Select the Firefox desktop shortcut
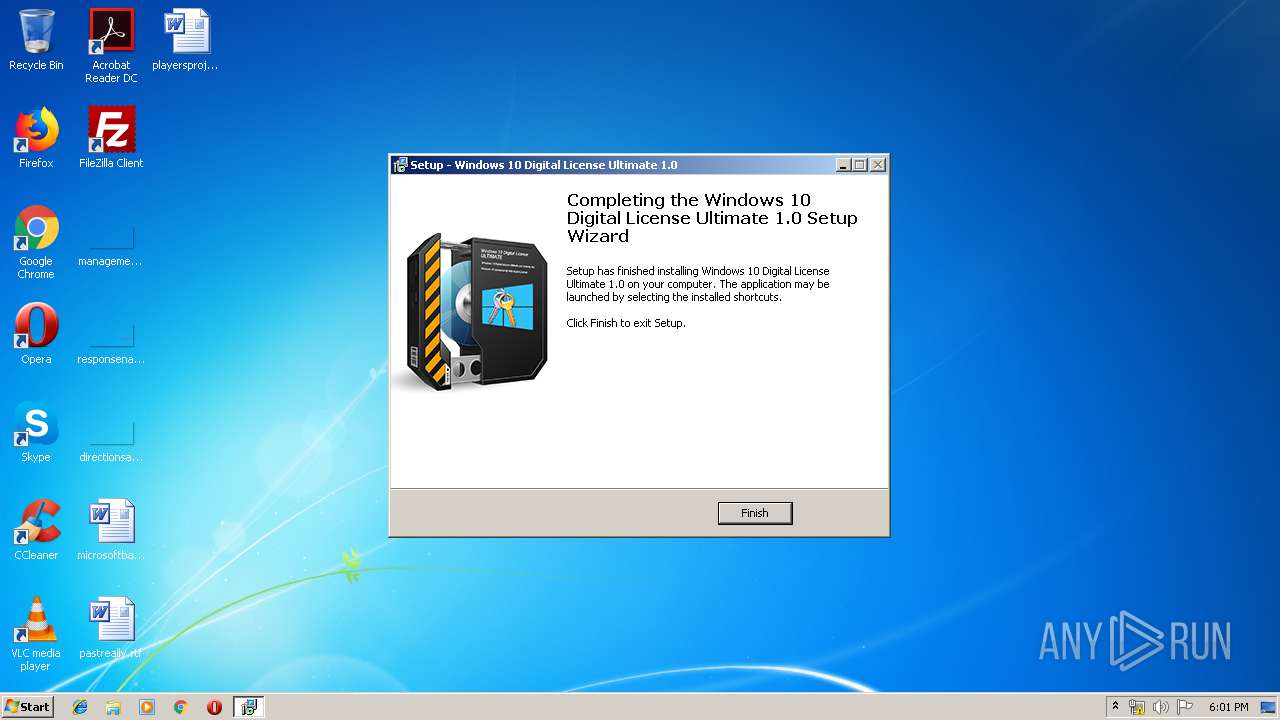Image resolution: width=1280 pixels, height=720 pixels. (x=36, y=138)
